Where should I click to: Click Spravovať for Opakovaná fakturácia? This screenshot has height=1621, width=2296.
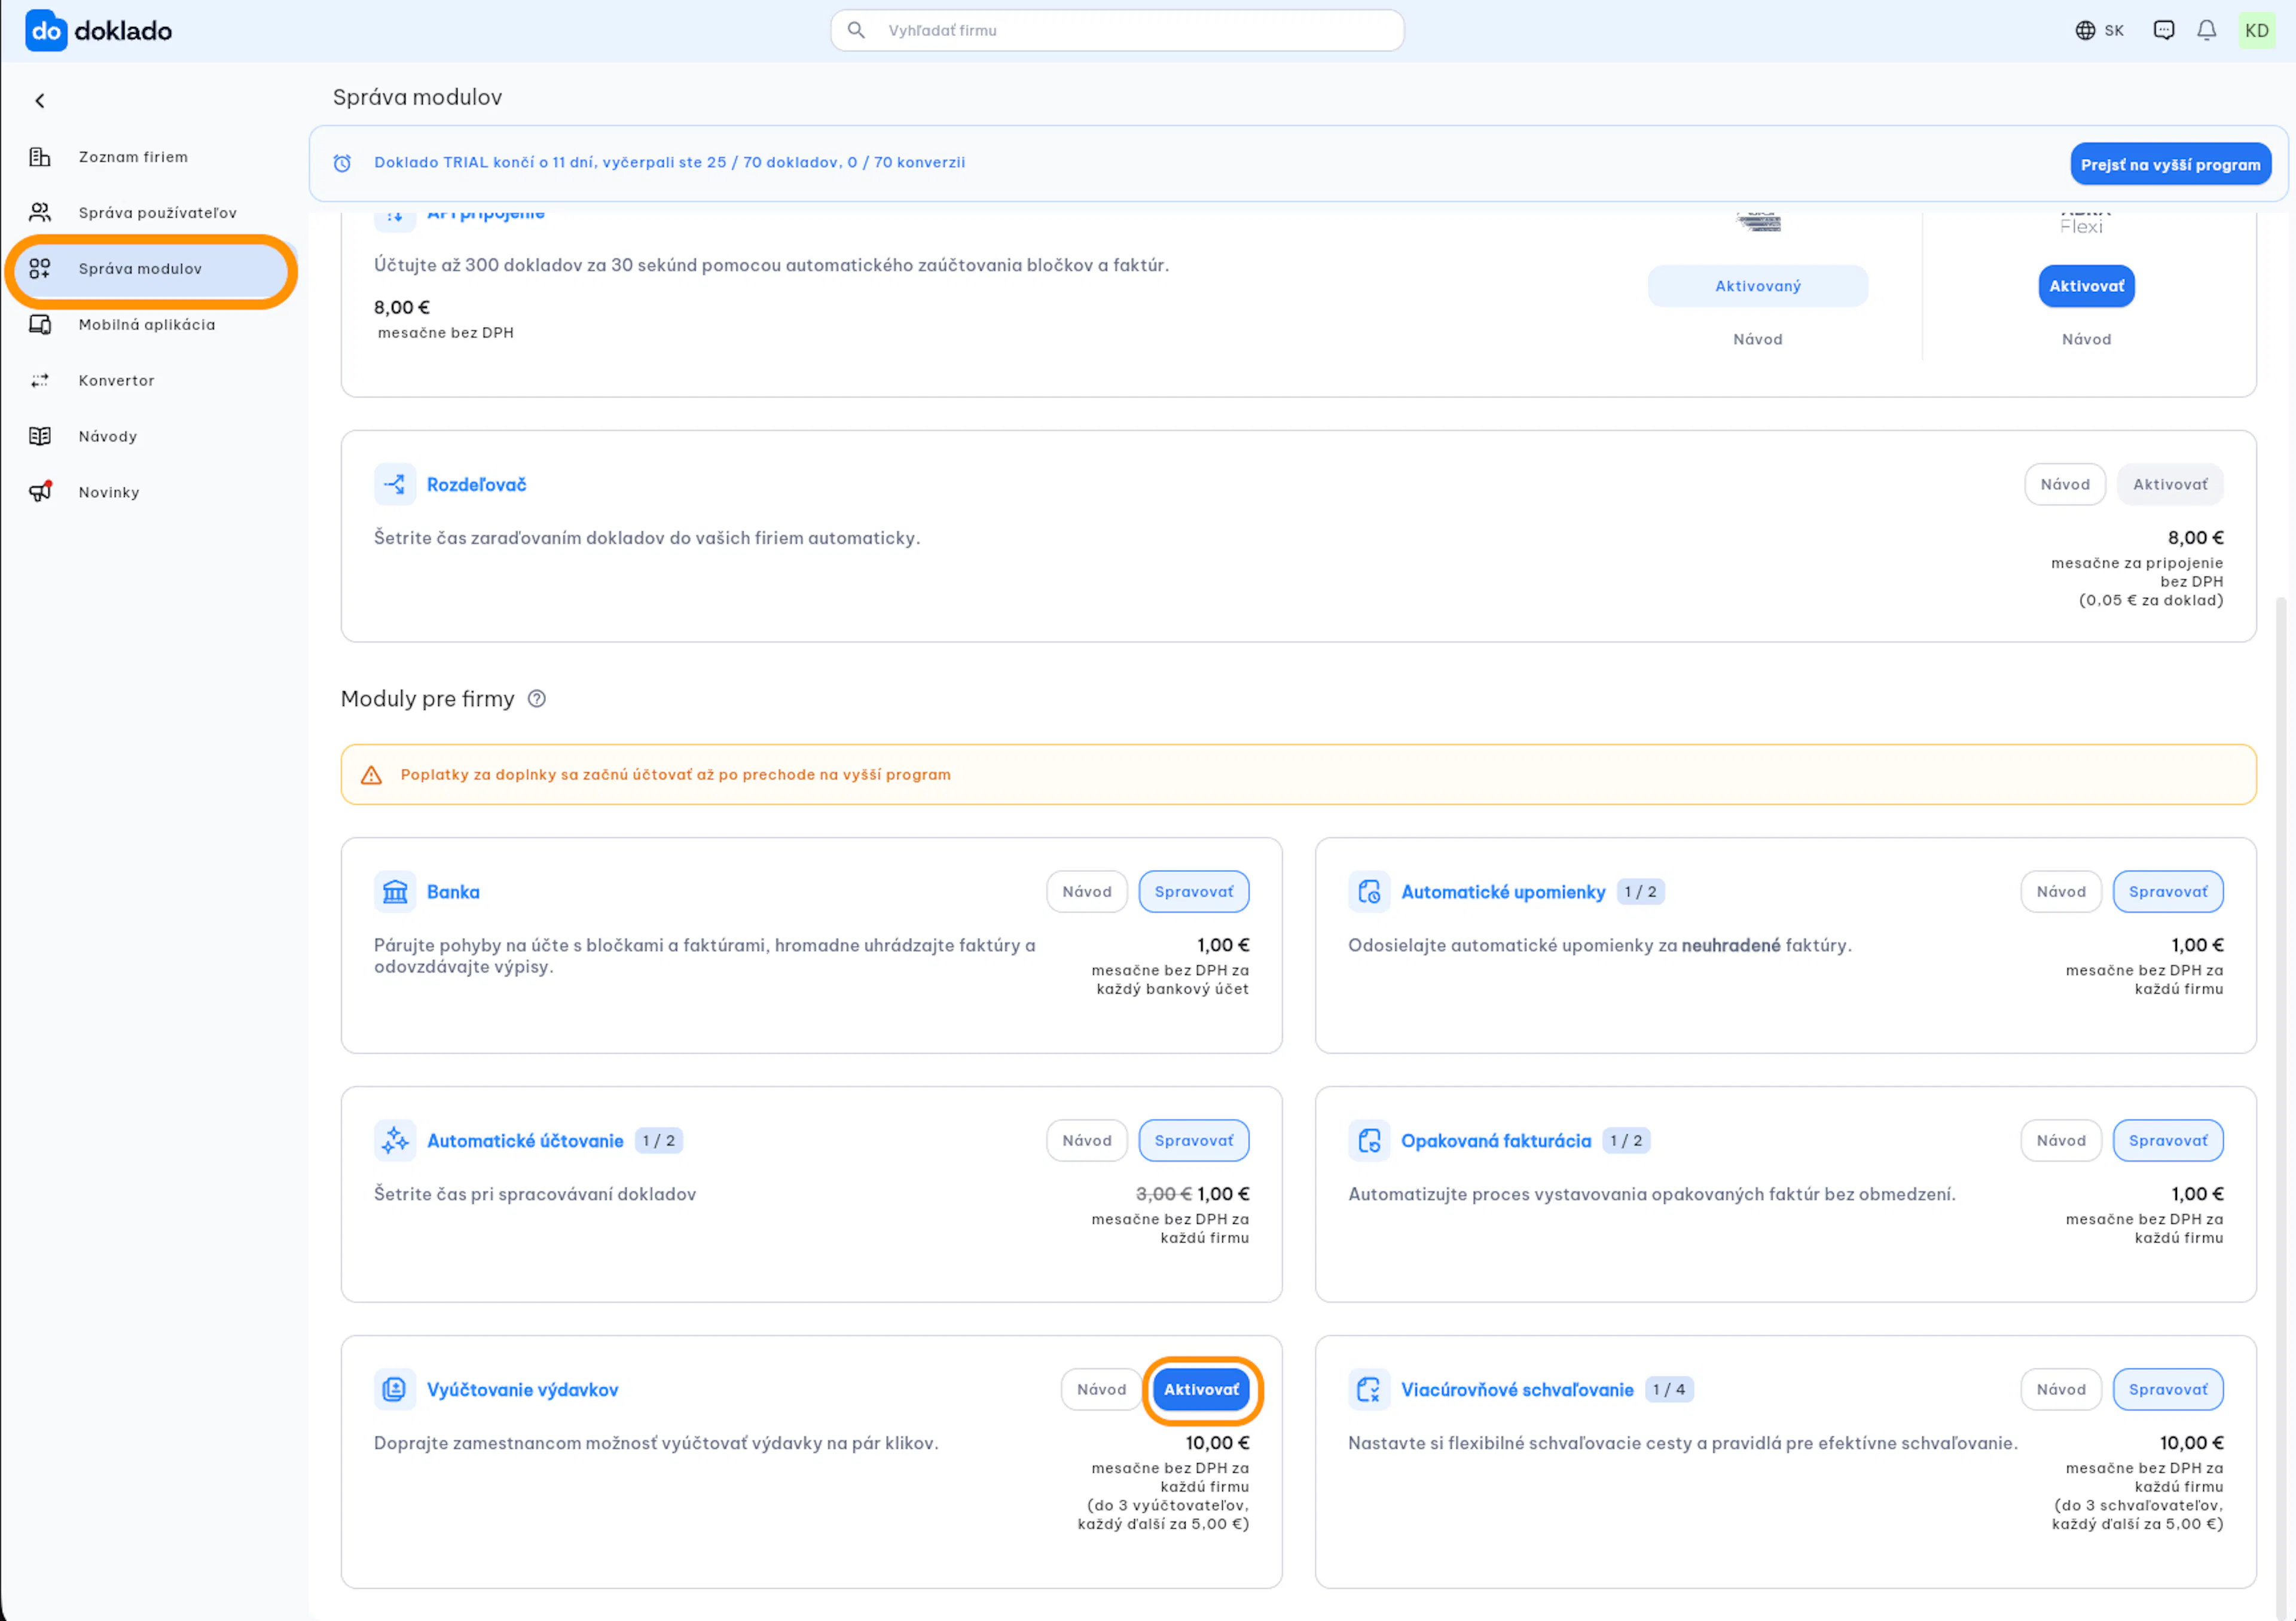point(2168,1141)
